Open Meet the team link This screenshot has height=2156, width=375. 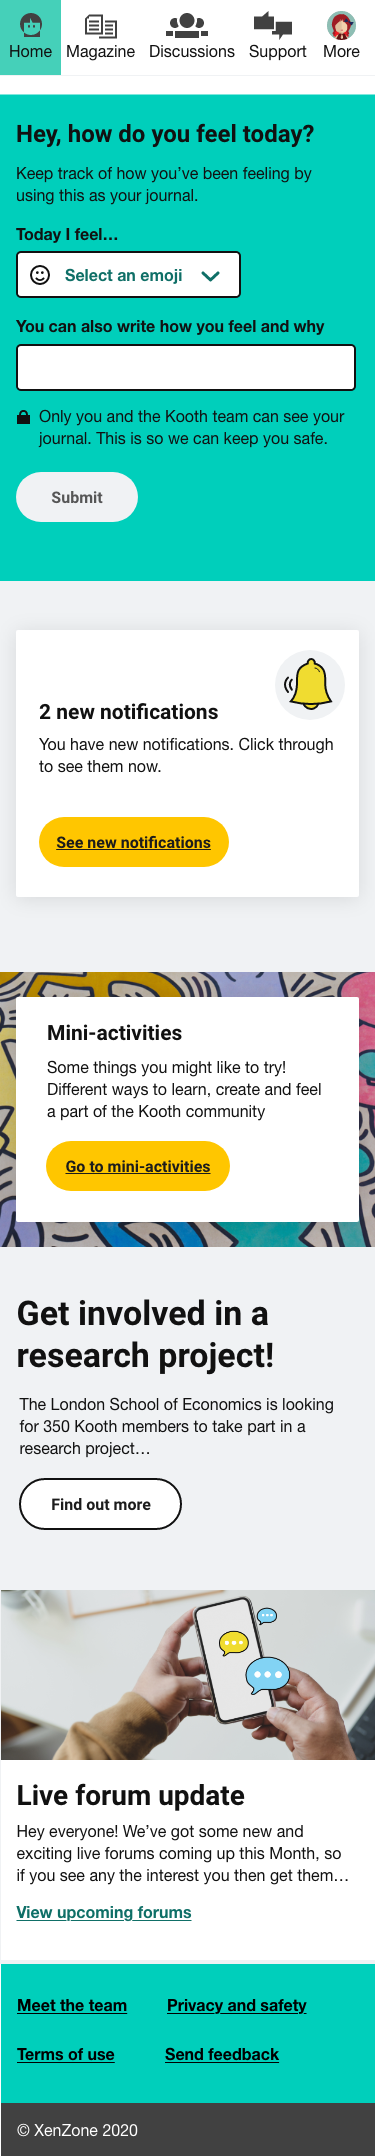pos(72,2005)
